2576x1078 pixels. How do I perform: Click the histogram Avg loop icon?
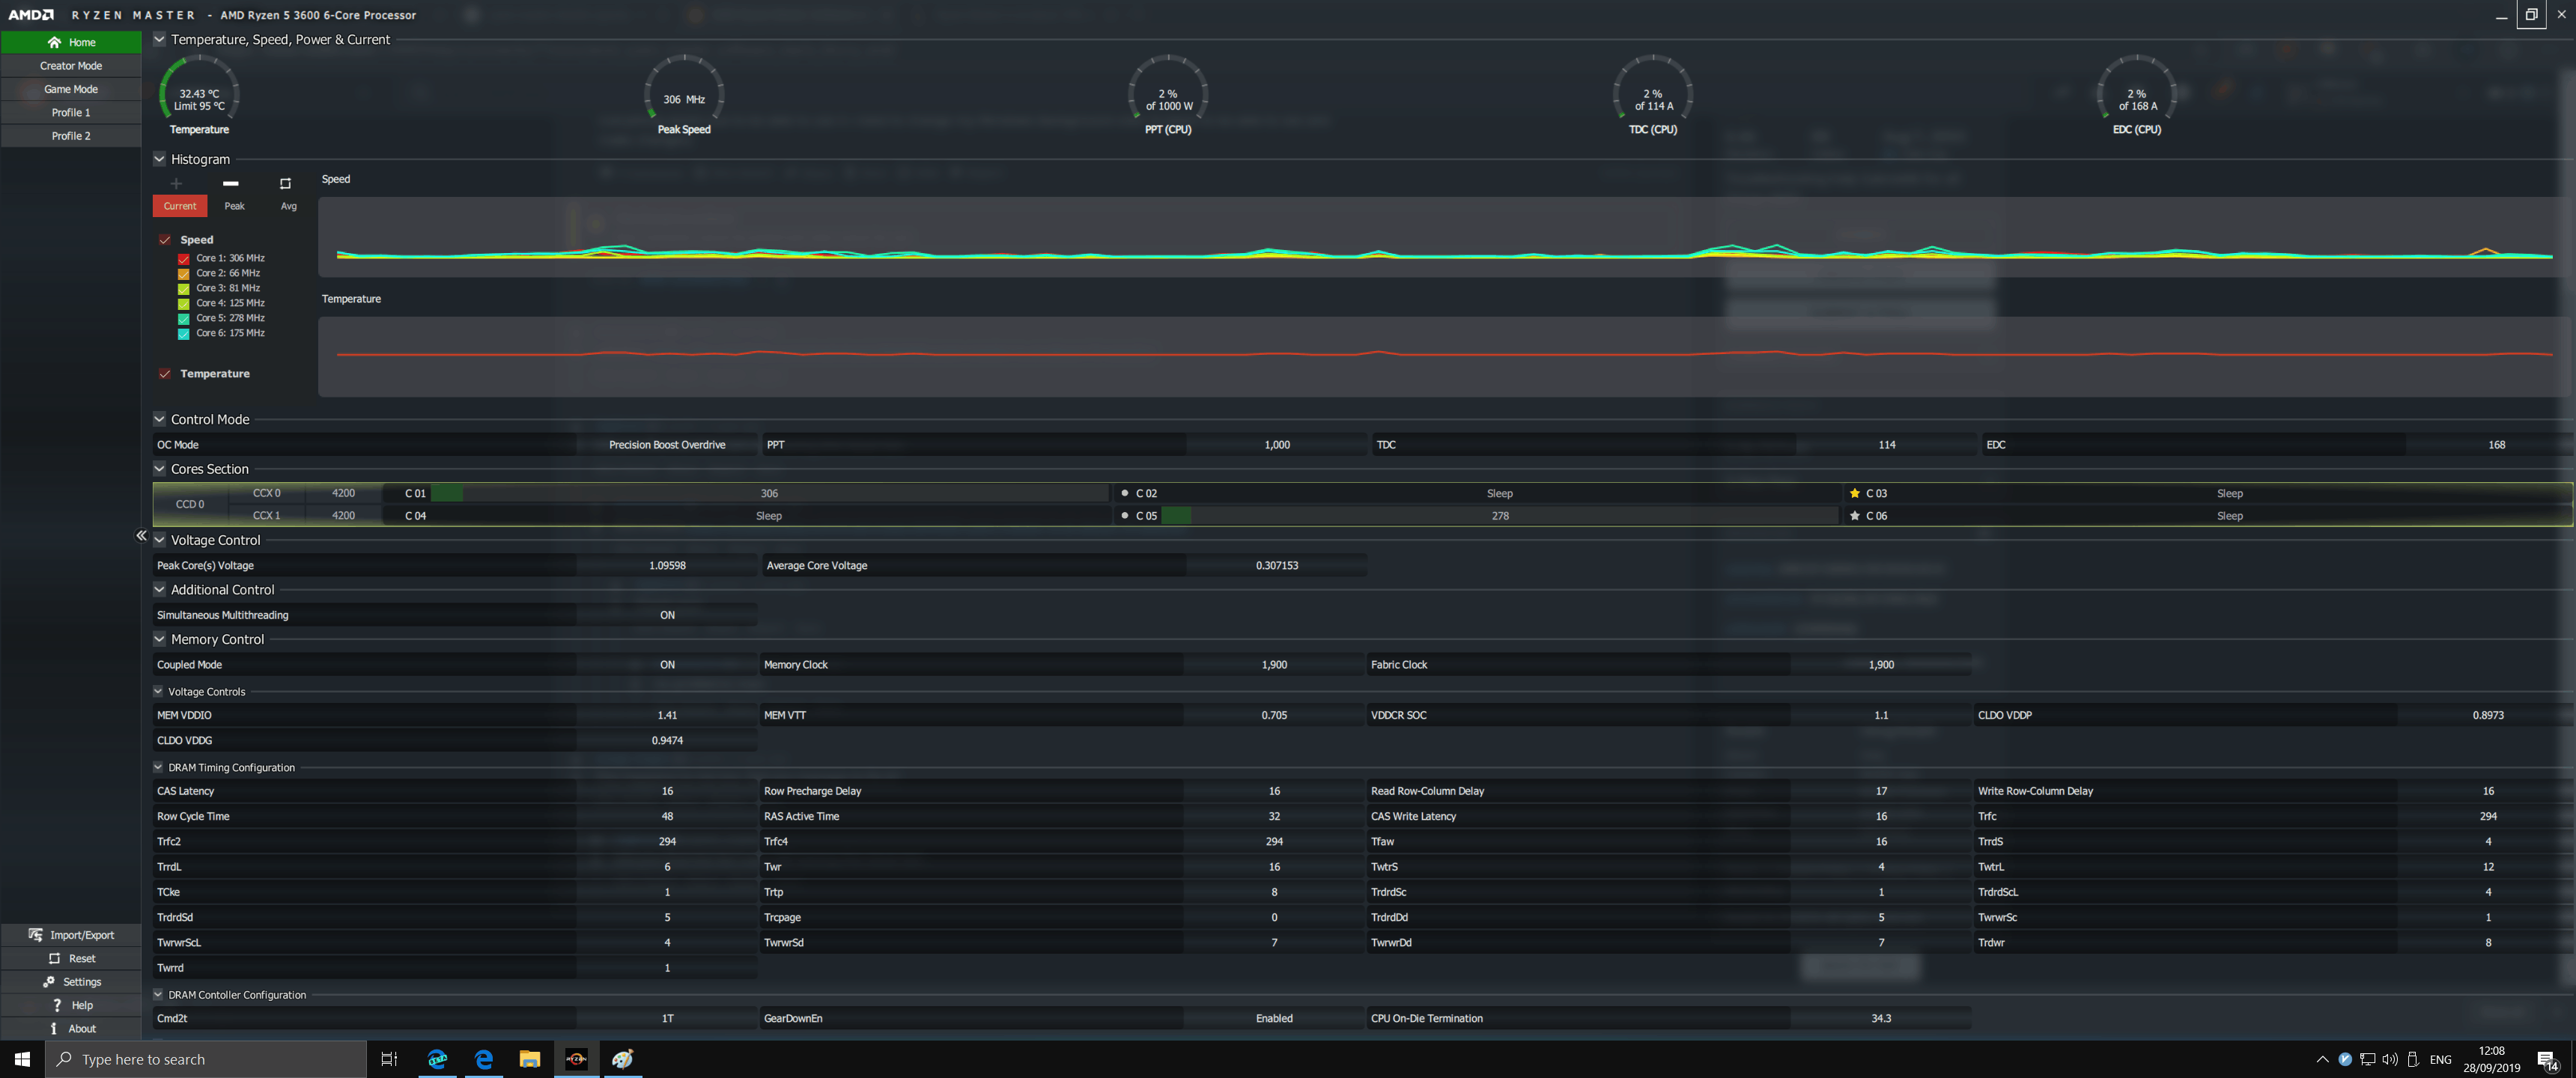pyautogui.click(x=285, y=184)
